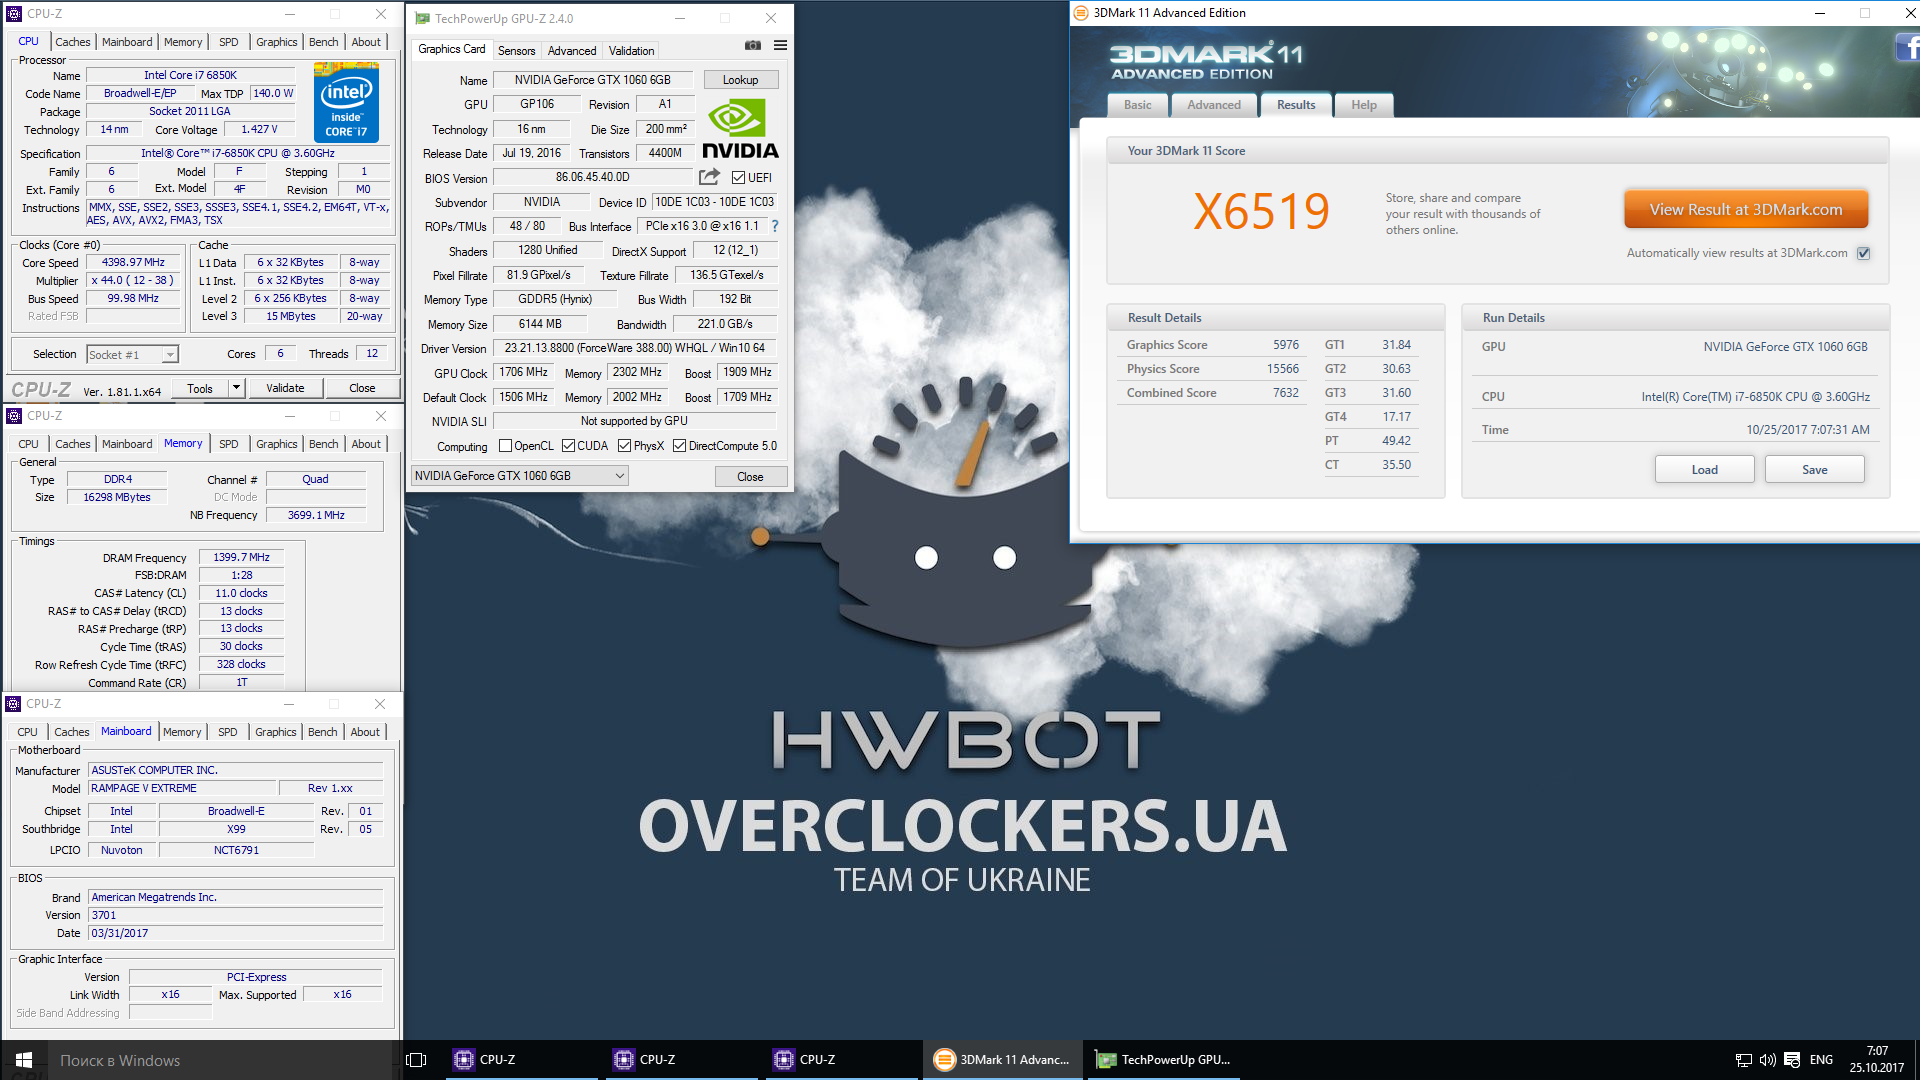Click the Core Speed value 4398.97 MHz
Screen dimensions: 1920x1080
coord(133,263)
